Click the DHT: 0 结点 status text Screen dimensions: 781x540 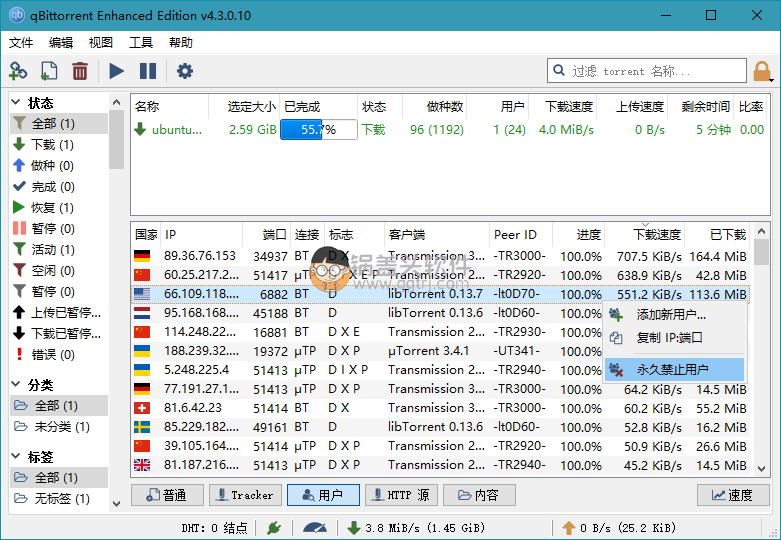pos(214,528)
